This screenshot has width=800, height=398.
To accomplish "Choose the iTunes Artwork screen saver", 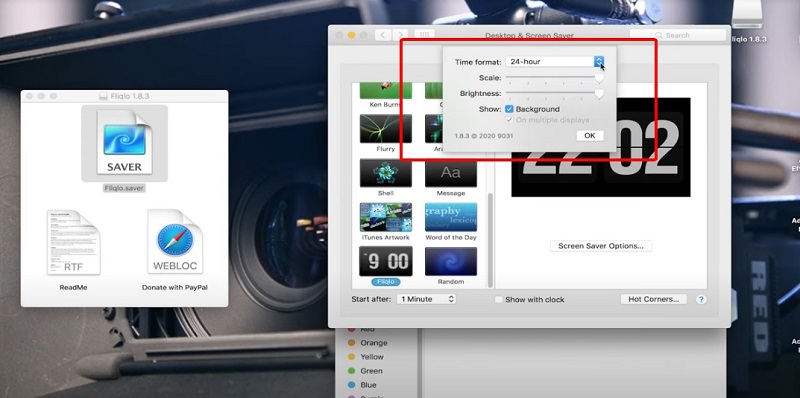I will 386,217.
